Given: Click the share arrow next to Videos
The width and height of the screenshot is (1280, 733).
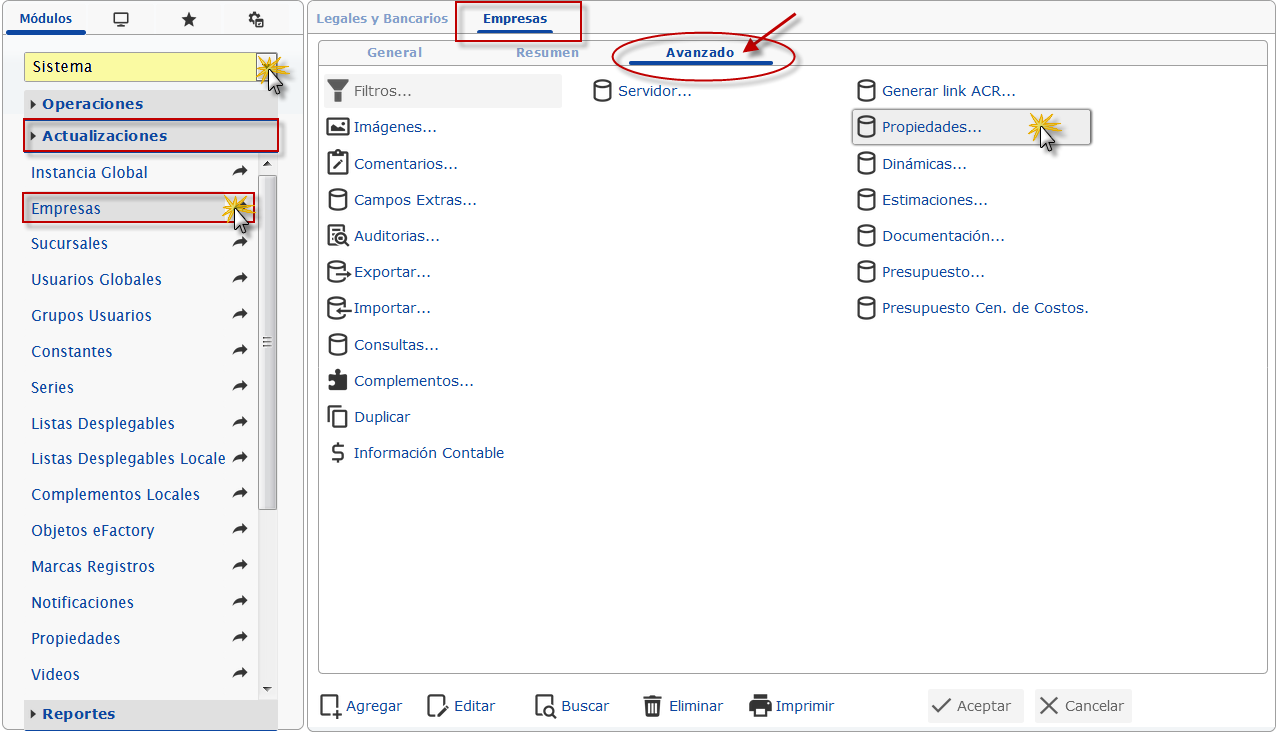Looking at the screenshot, I should coord(240,674).
